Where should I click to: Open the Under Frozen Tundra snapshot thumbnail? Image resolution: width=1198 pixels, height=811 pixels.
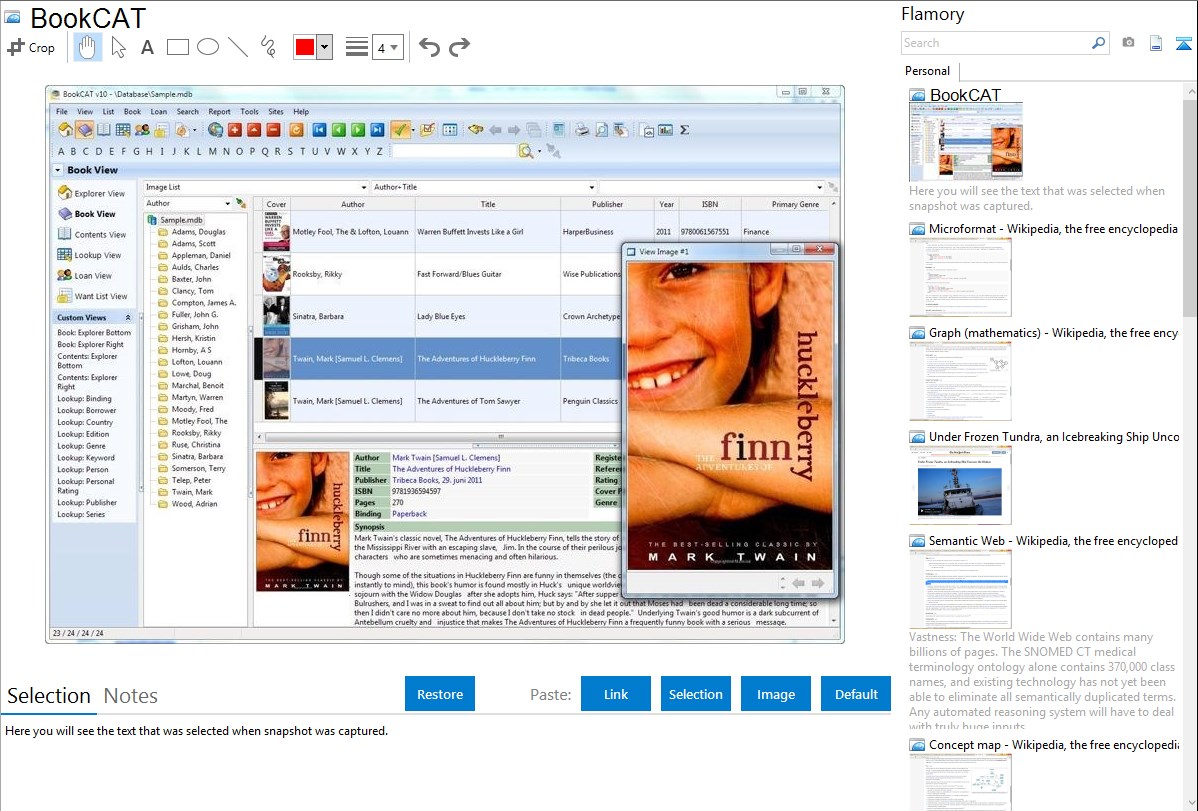(960, 485)
